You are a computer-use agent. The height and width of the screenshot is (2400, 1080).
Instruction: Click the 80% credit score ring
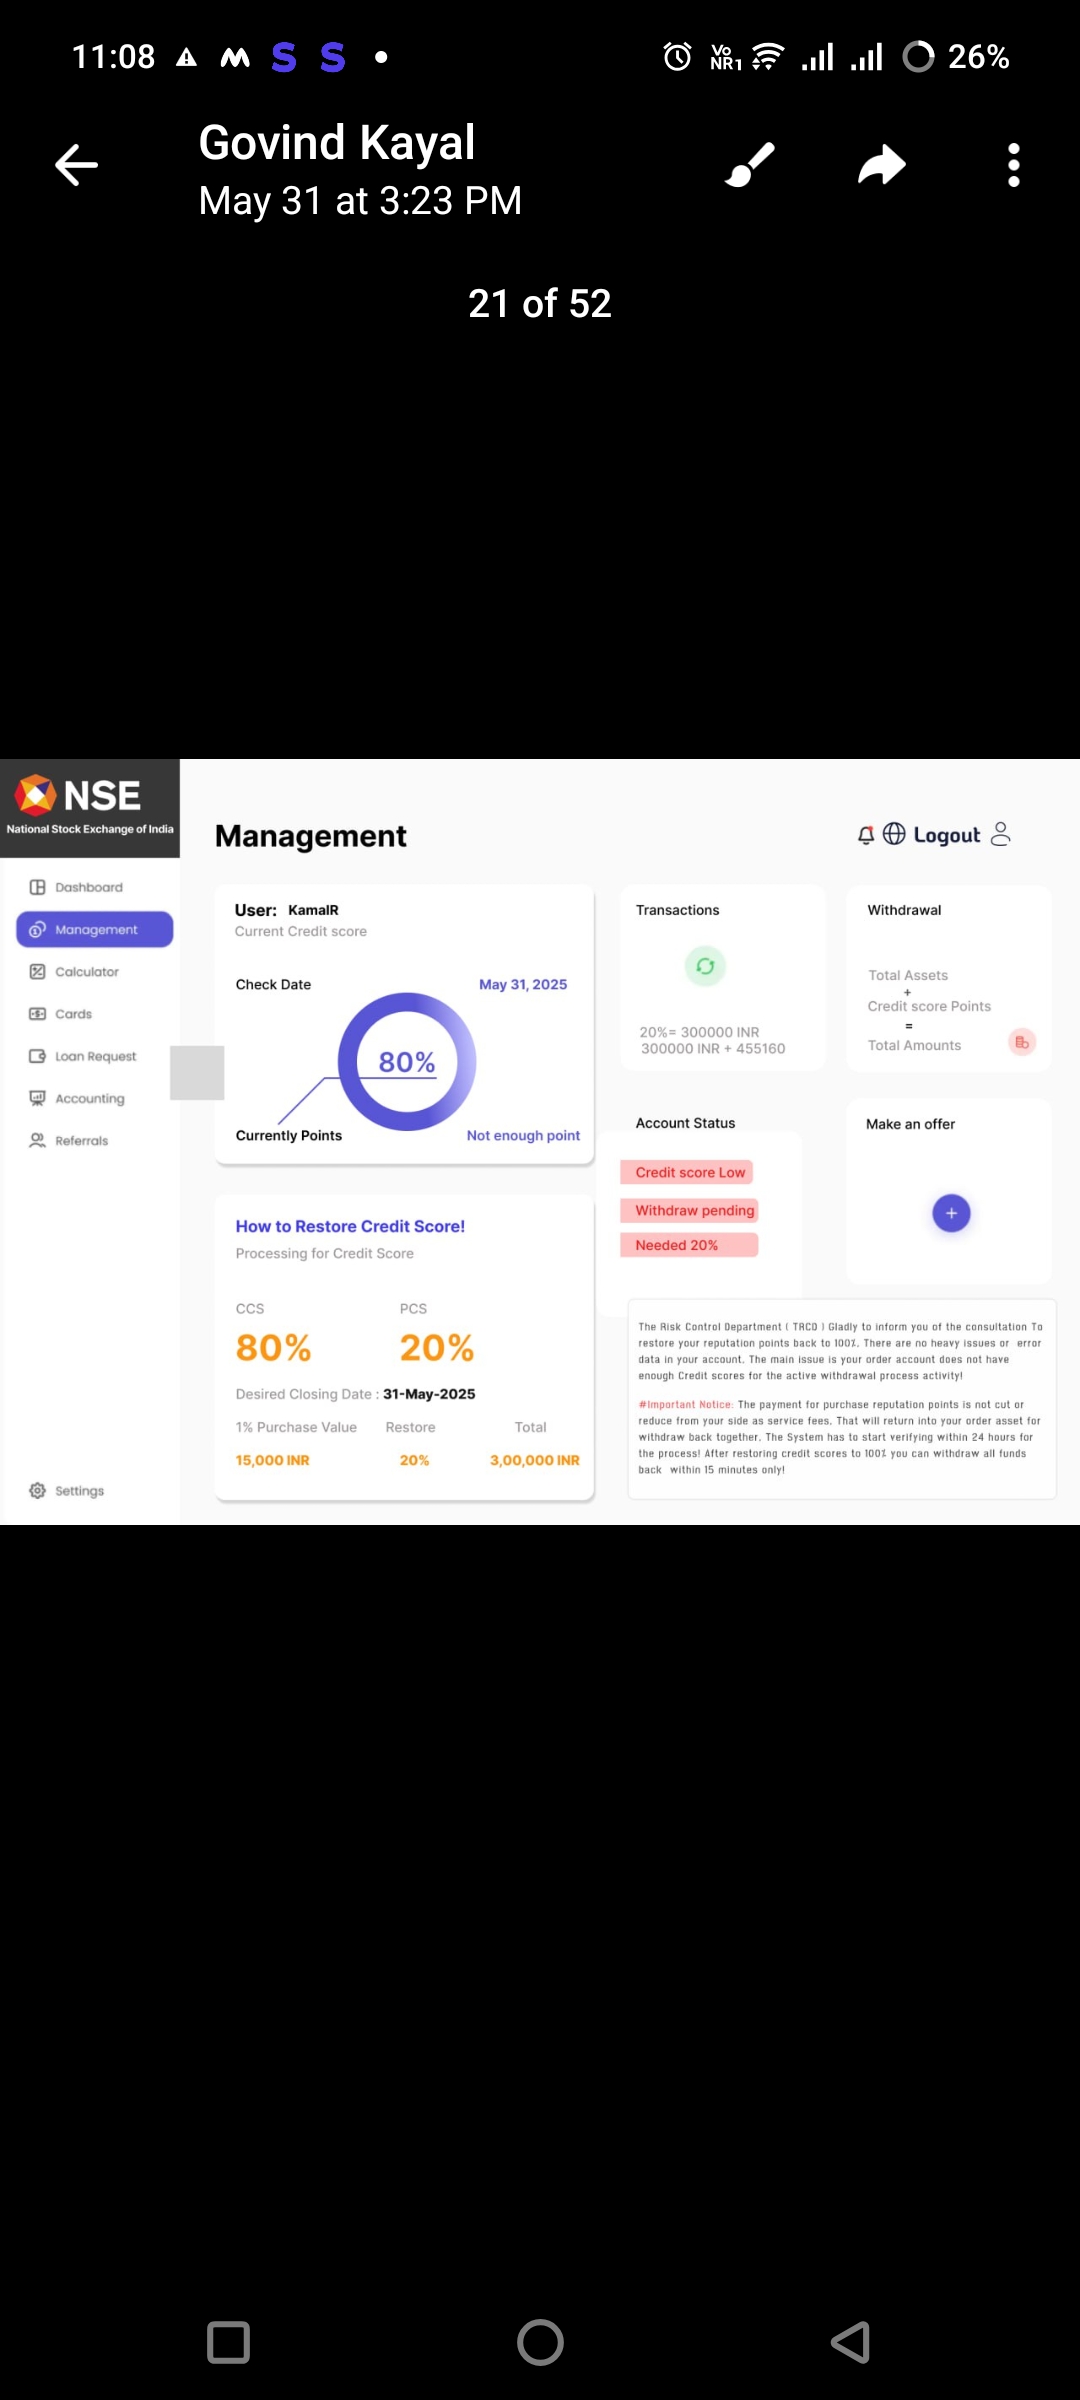(407, 1062)
